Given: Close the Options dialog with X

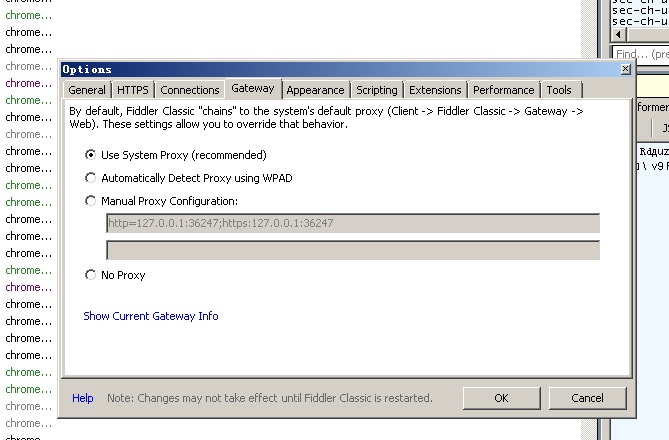Looking at the screenshot, I should [x=625, y=69].
